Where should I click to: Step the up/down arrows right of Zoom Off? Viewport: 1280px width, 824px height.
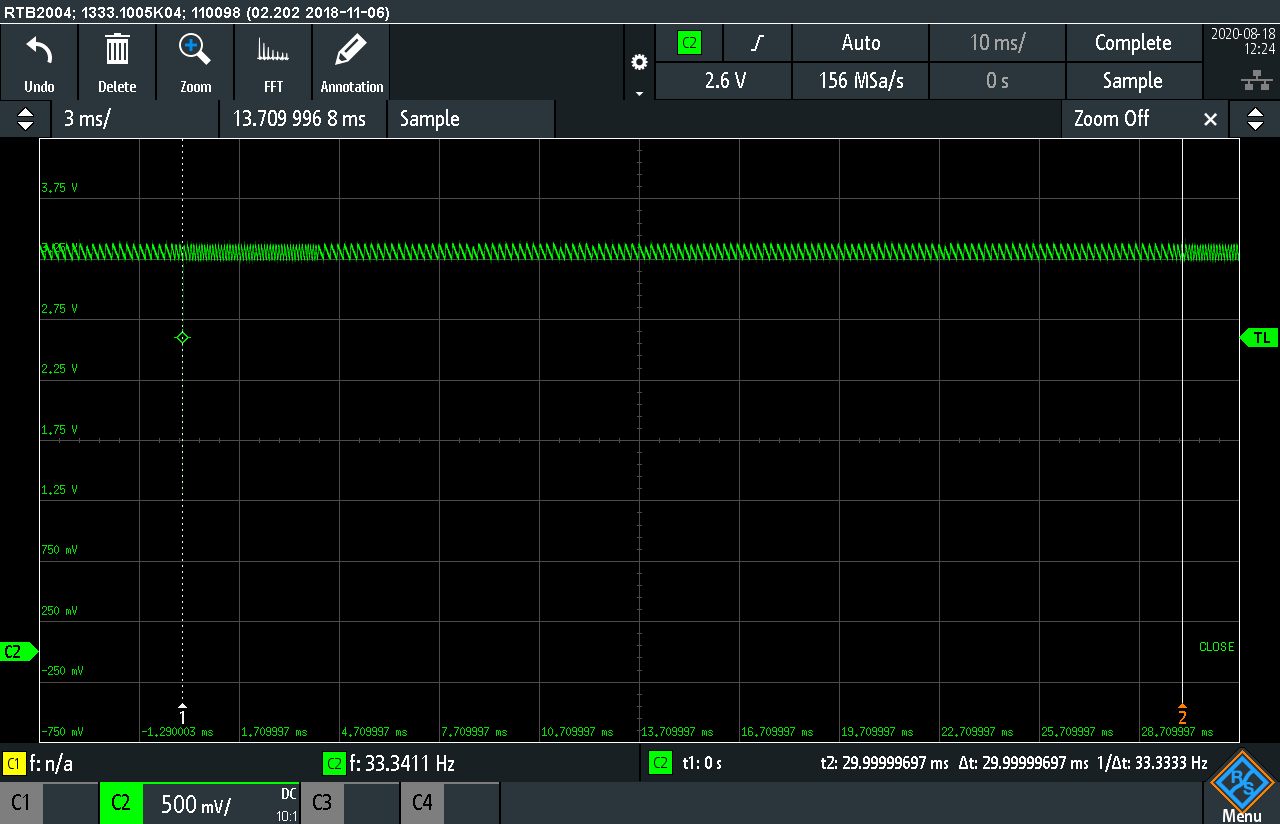(1255, 119)
